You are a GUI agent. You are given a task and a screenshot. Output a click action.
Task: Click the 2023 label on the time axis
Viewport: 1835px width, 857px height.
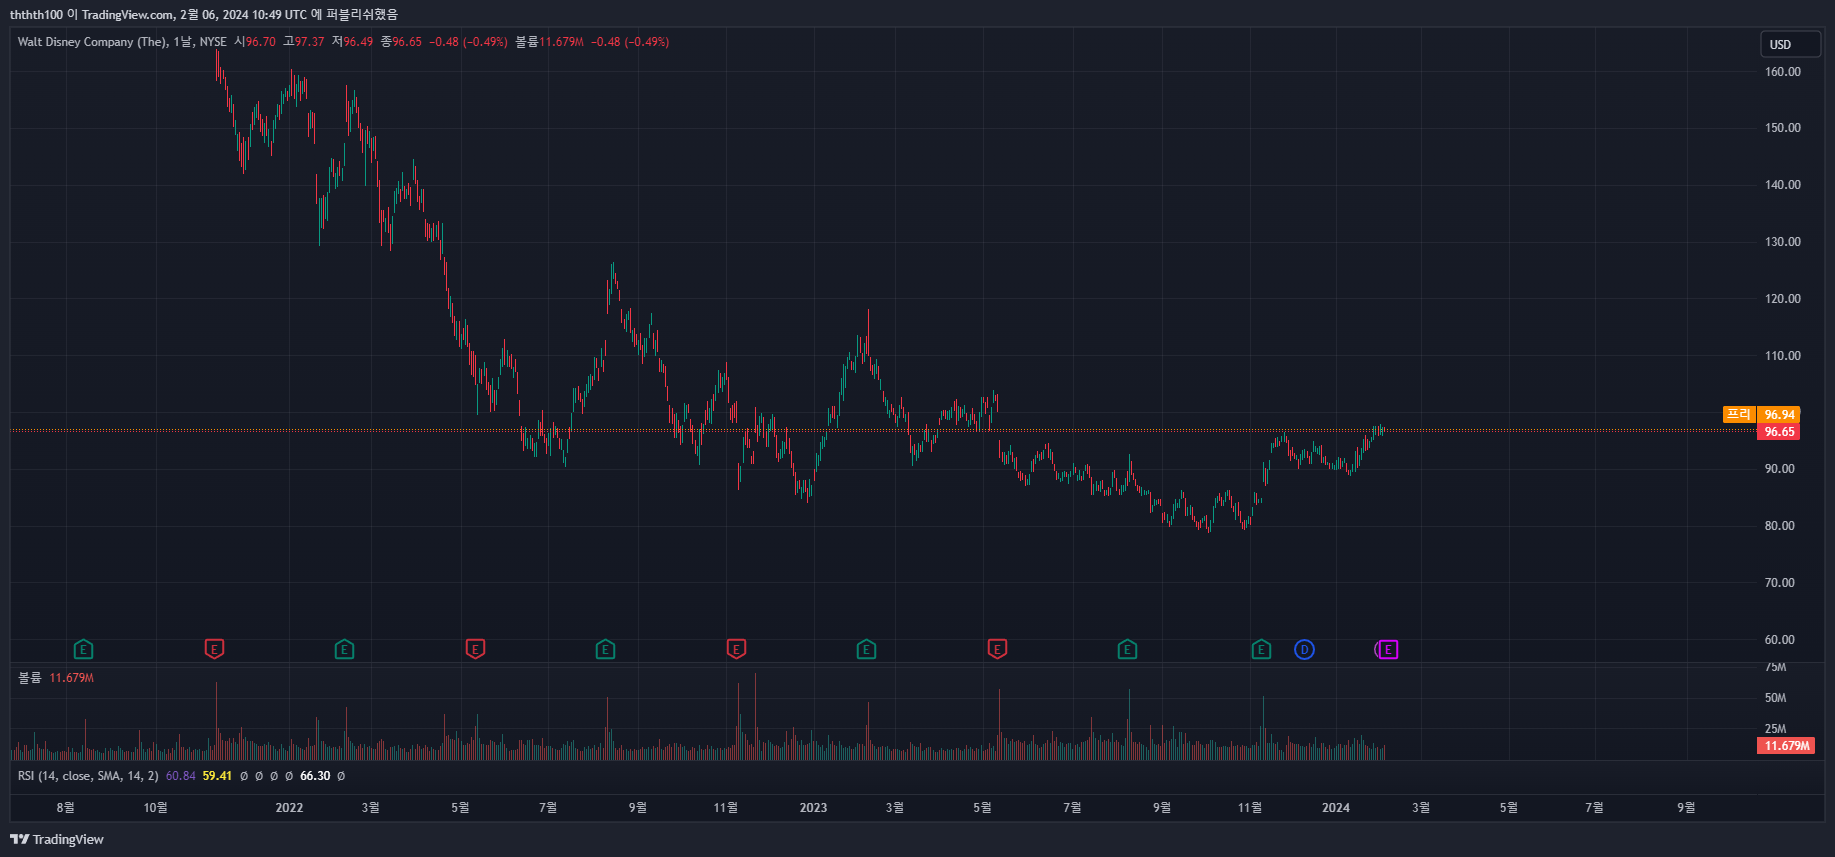coord(813,808)
